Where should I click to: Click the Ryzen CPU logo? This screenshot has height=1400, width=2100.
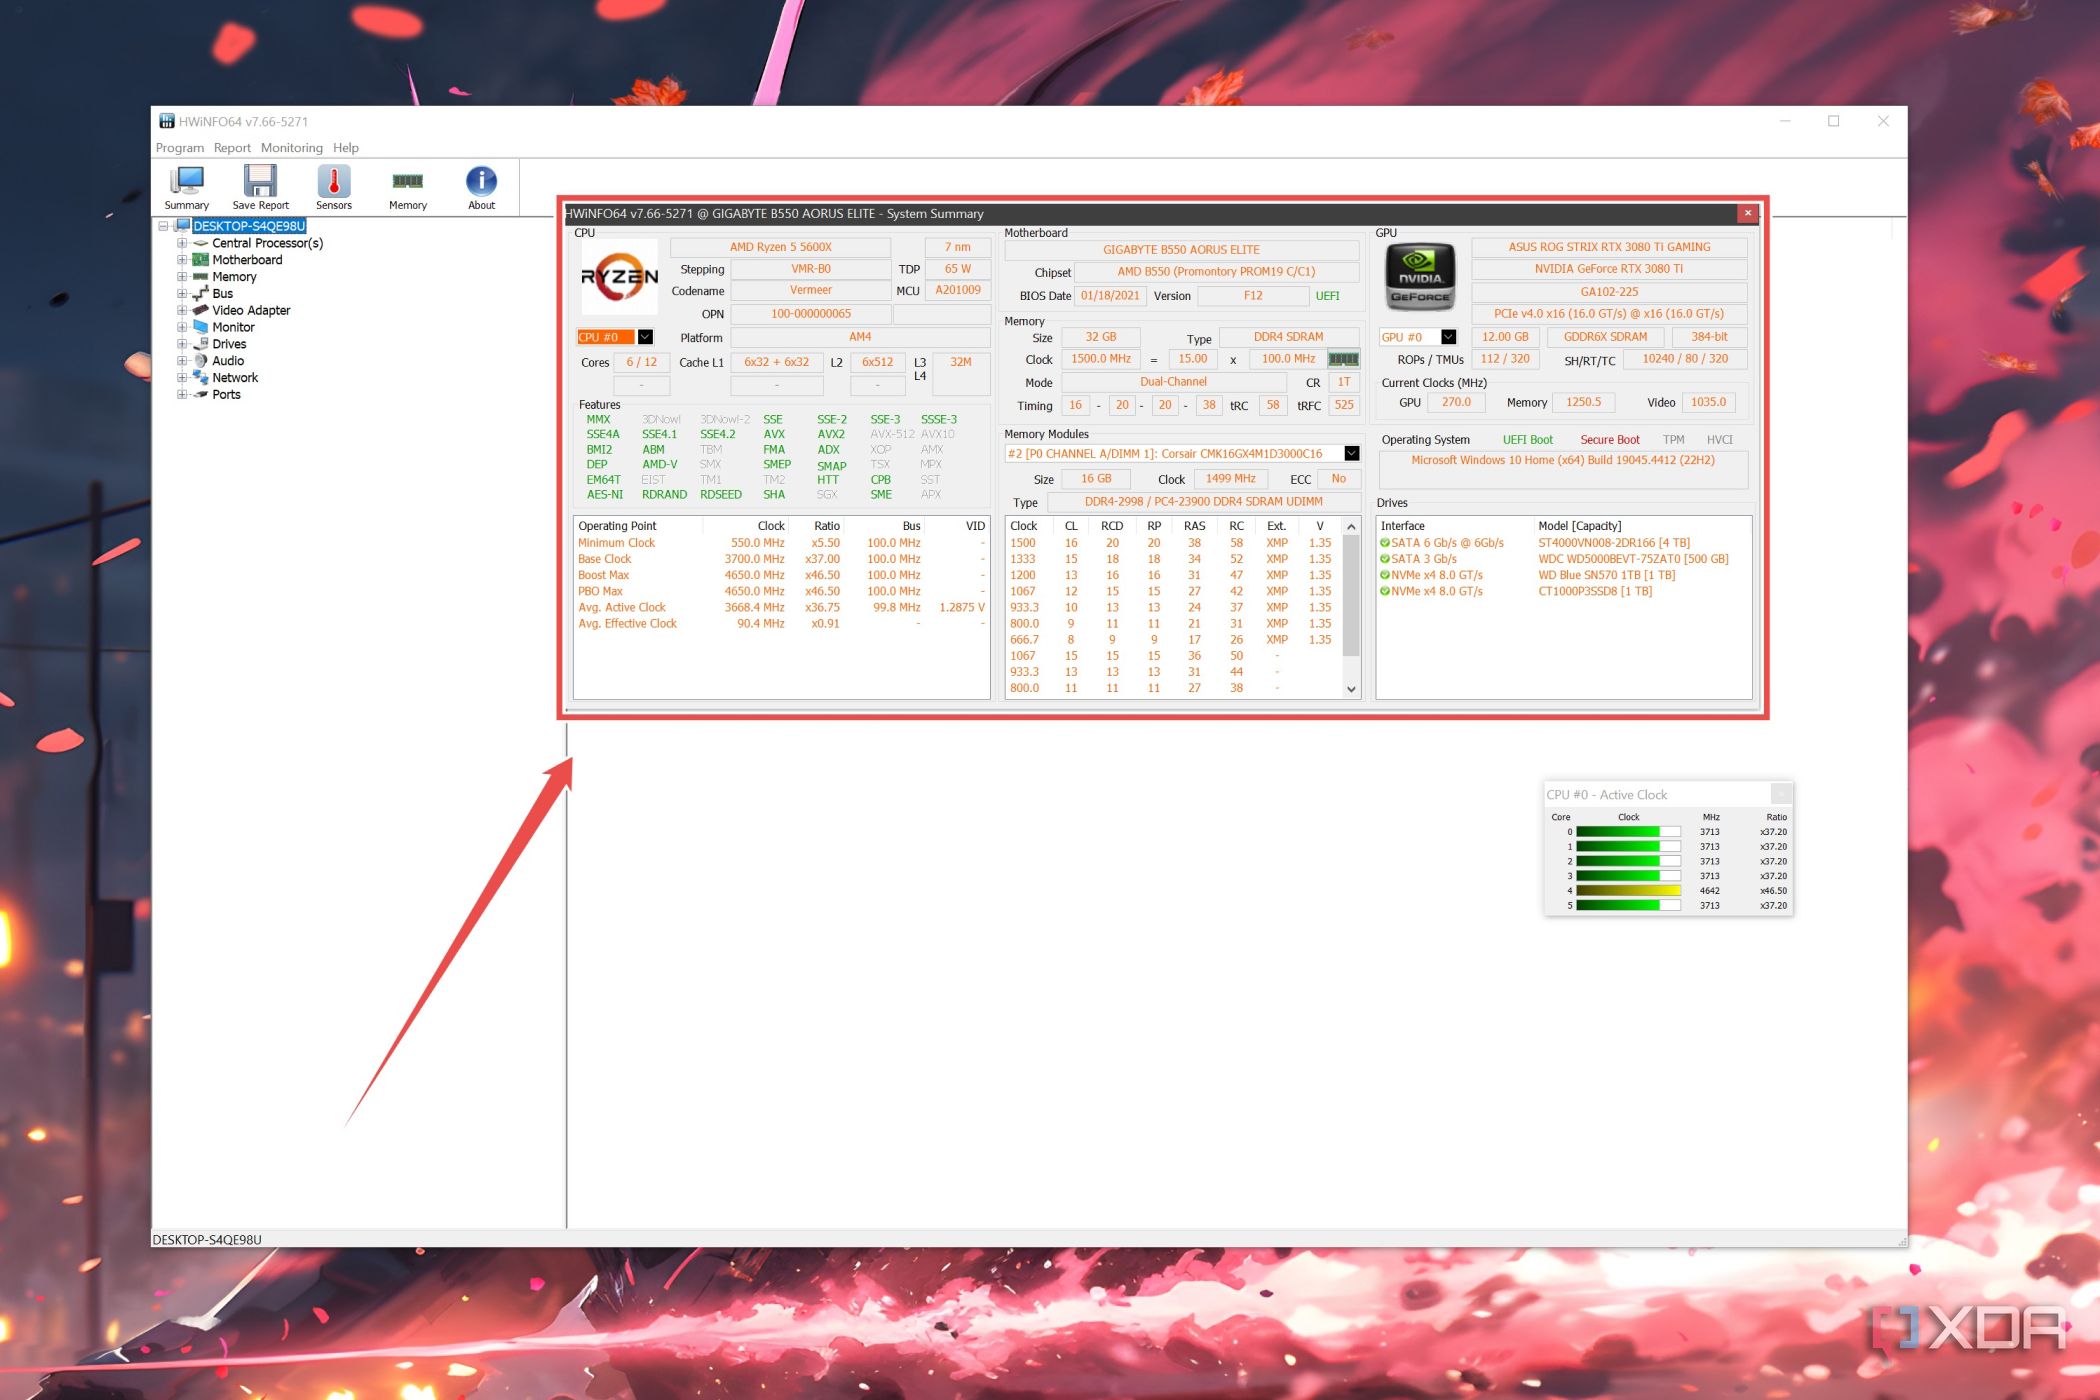point(619,277)
